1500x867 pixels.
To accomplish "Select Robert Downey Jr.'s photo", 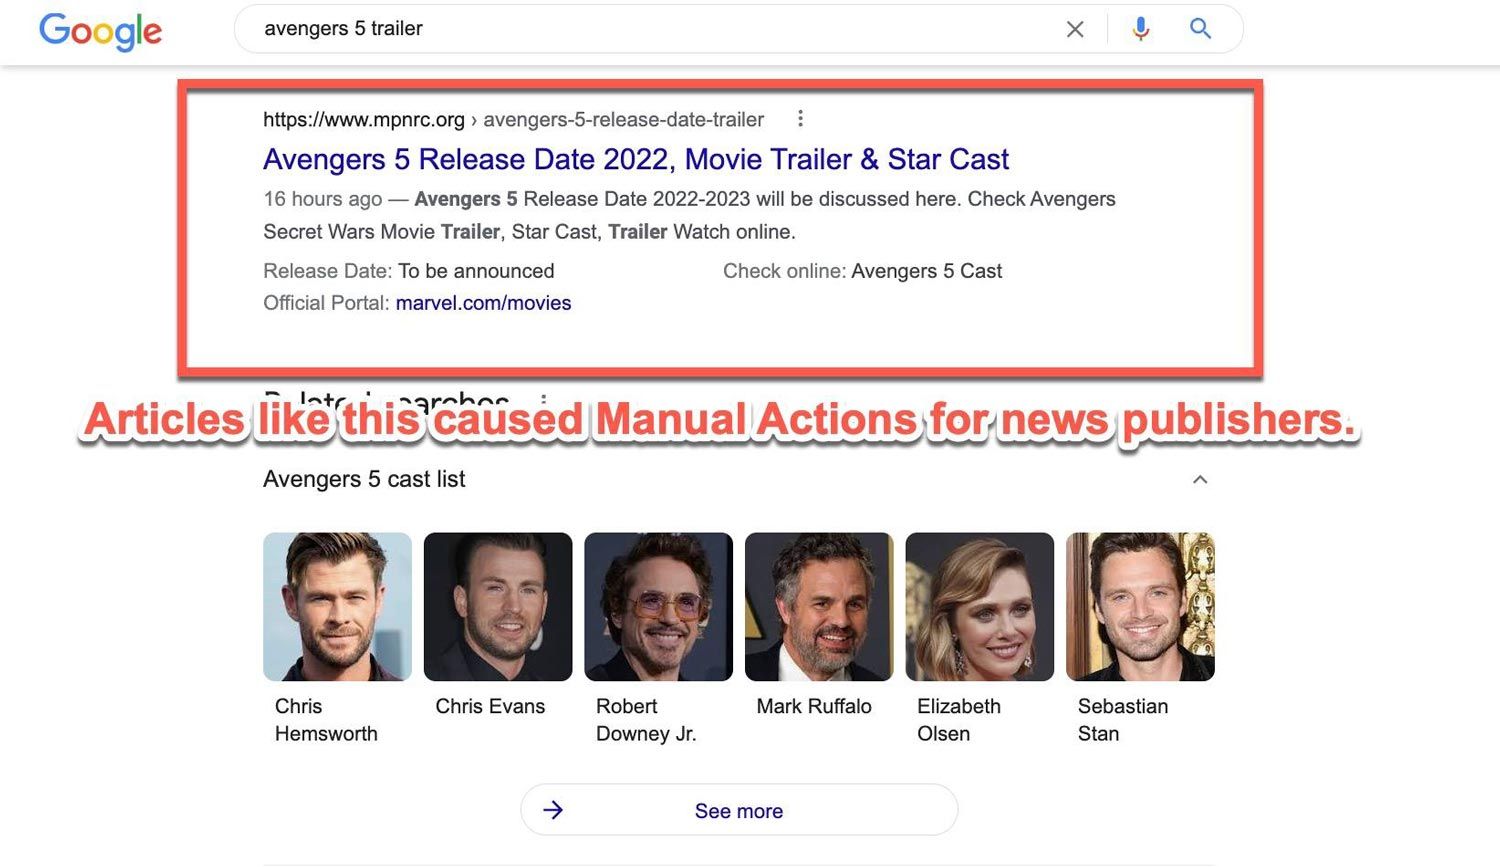I will coord(658,607).
